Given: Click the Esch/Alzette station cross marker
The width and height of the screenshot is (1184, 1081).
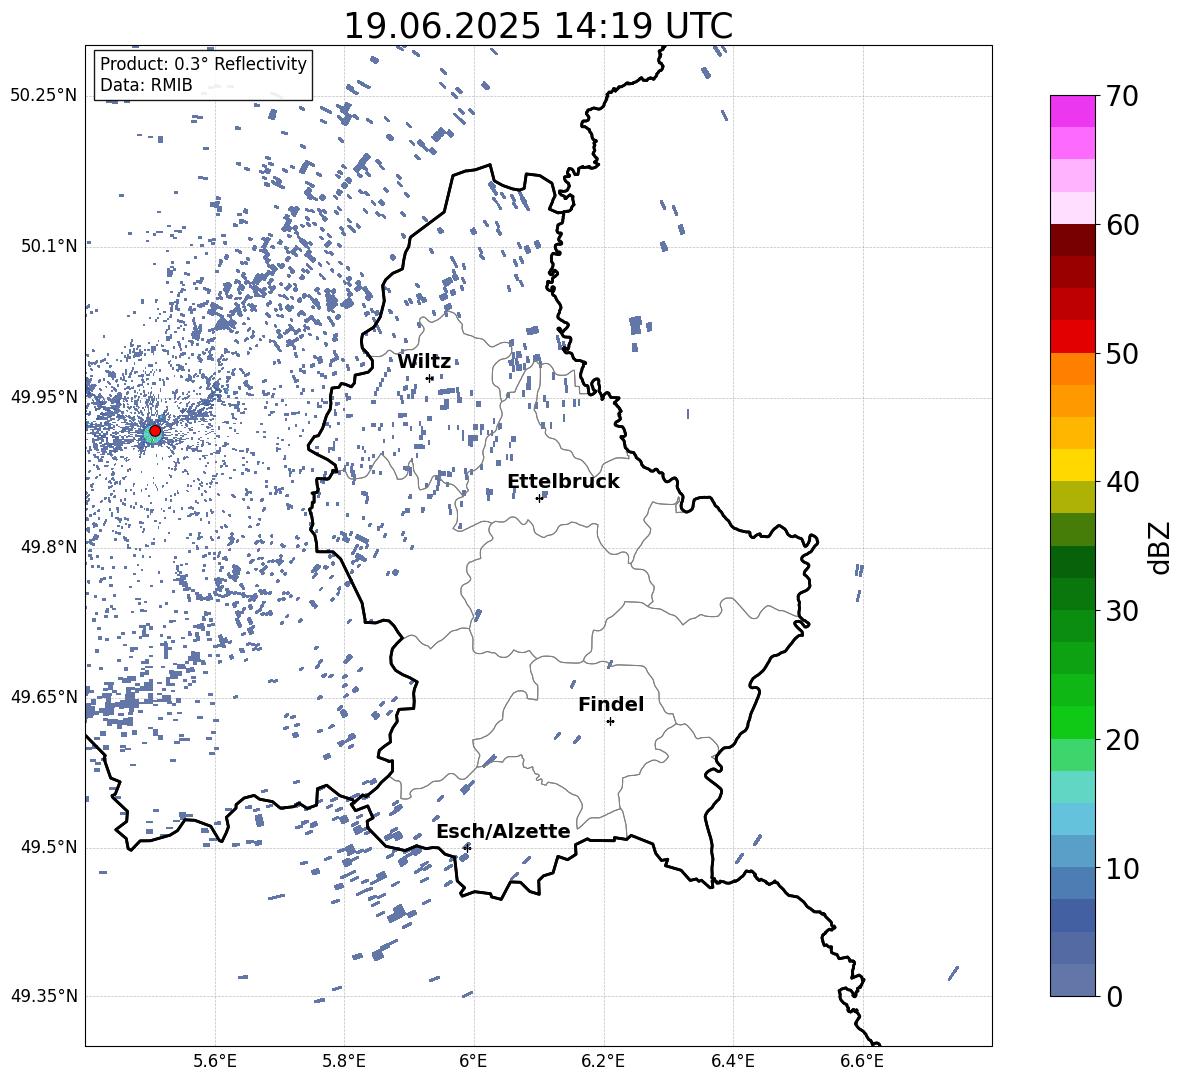Looking at the screenshot, I should pos(467,848).
